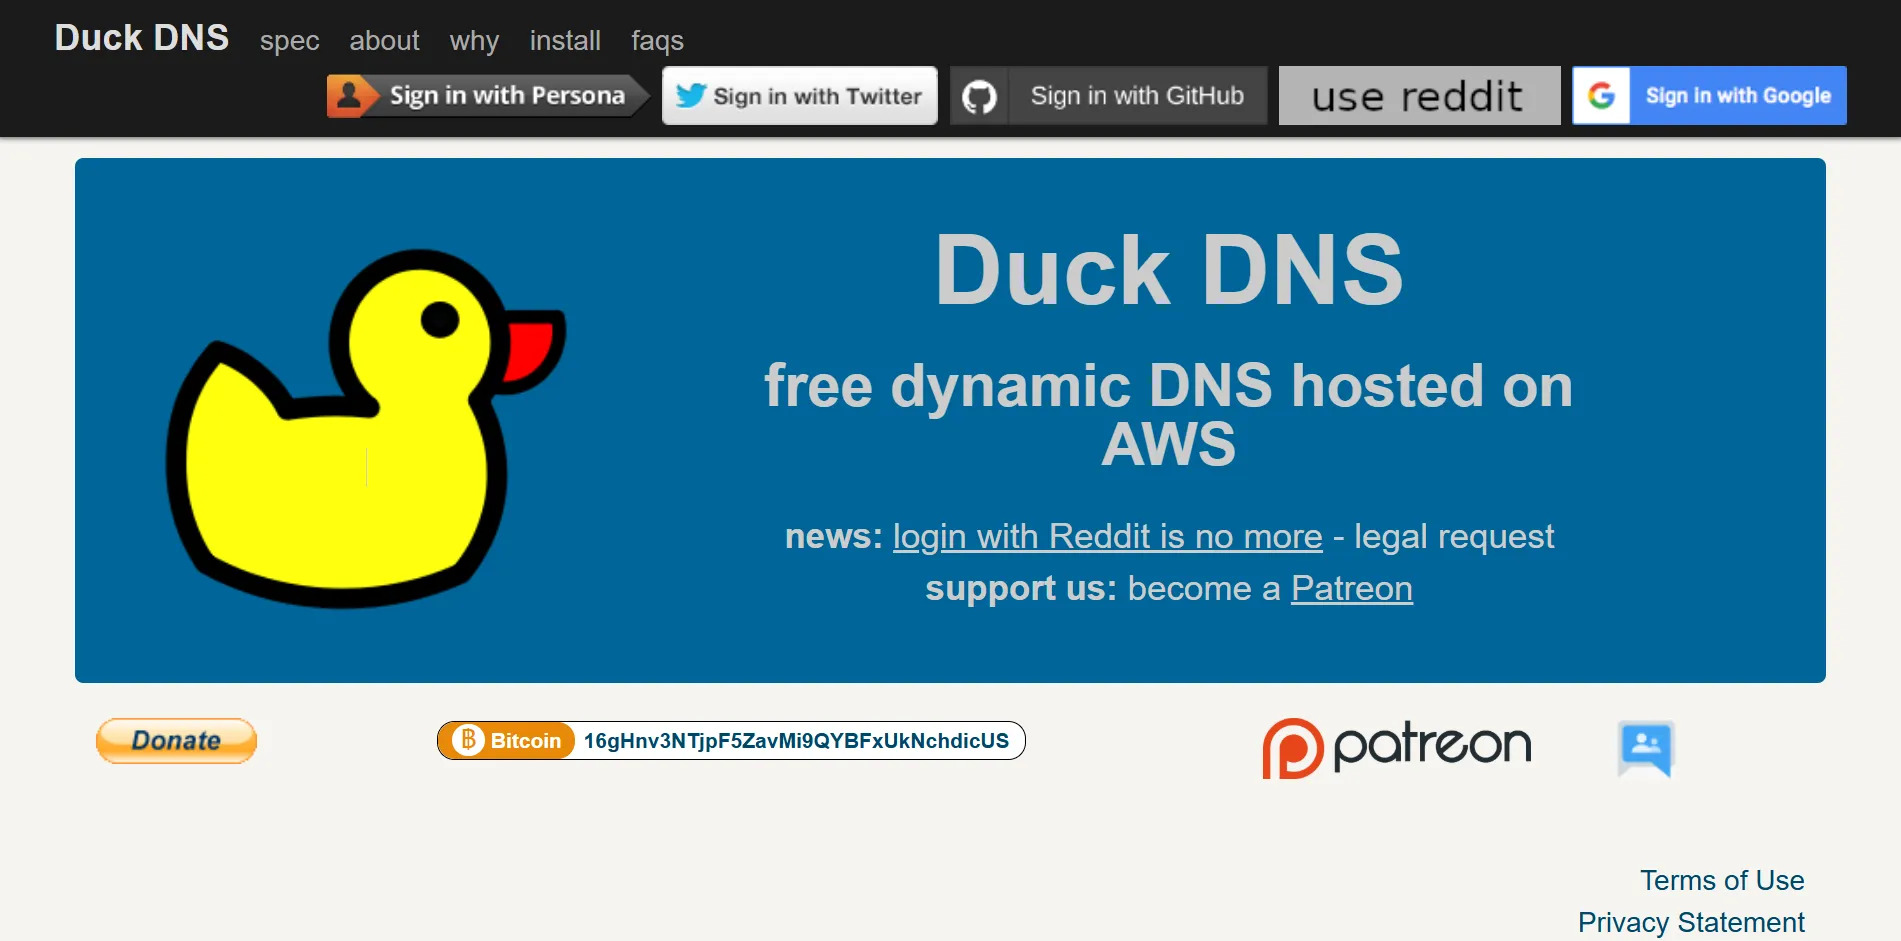Click the blue contact card icon
This screenshot has height=941, width=1901.
pyautogui.click(x=1645, y=746)
